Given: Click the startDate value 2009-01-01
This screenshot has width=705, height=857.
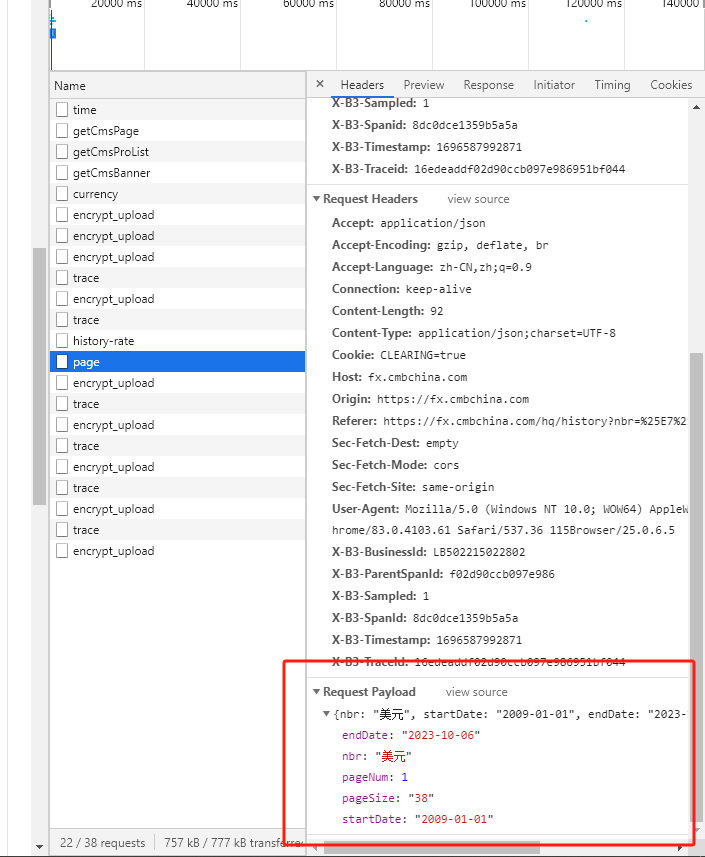Looking at the screenshot, I should coord(454,819).
